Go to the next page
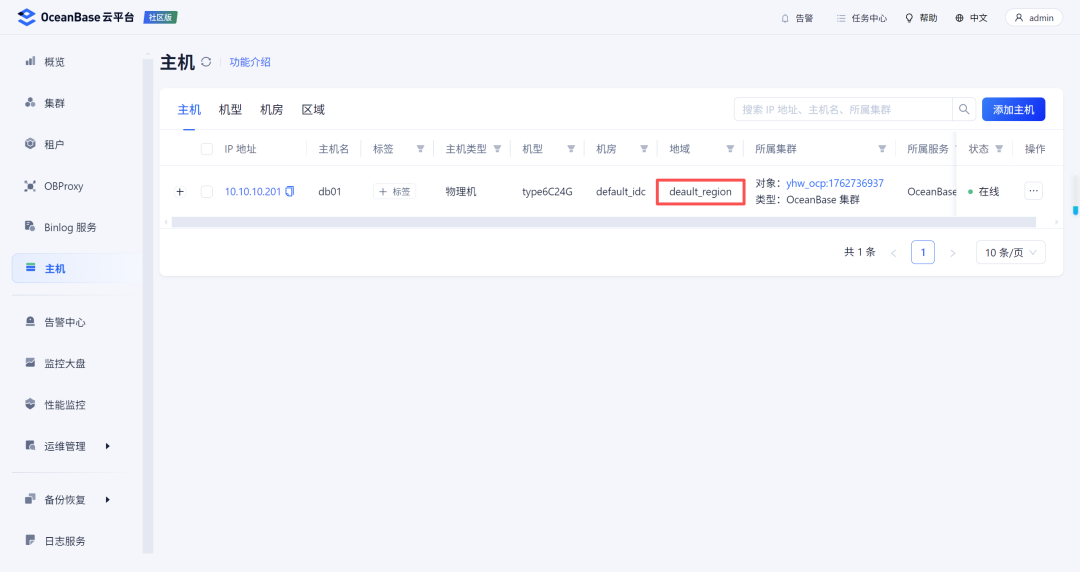The image size is (1080, 572). pos(953,253)
